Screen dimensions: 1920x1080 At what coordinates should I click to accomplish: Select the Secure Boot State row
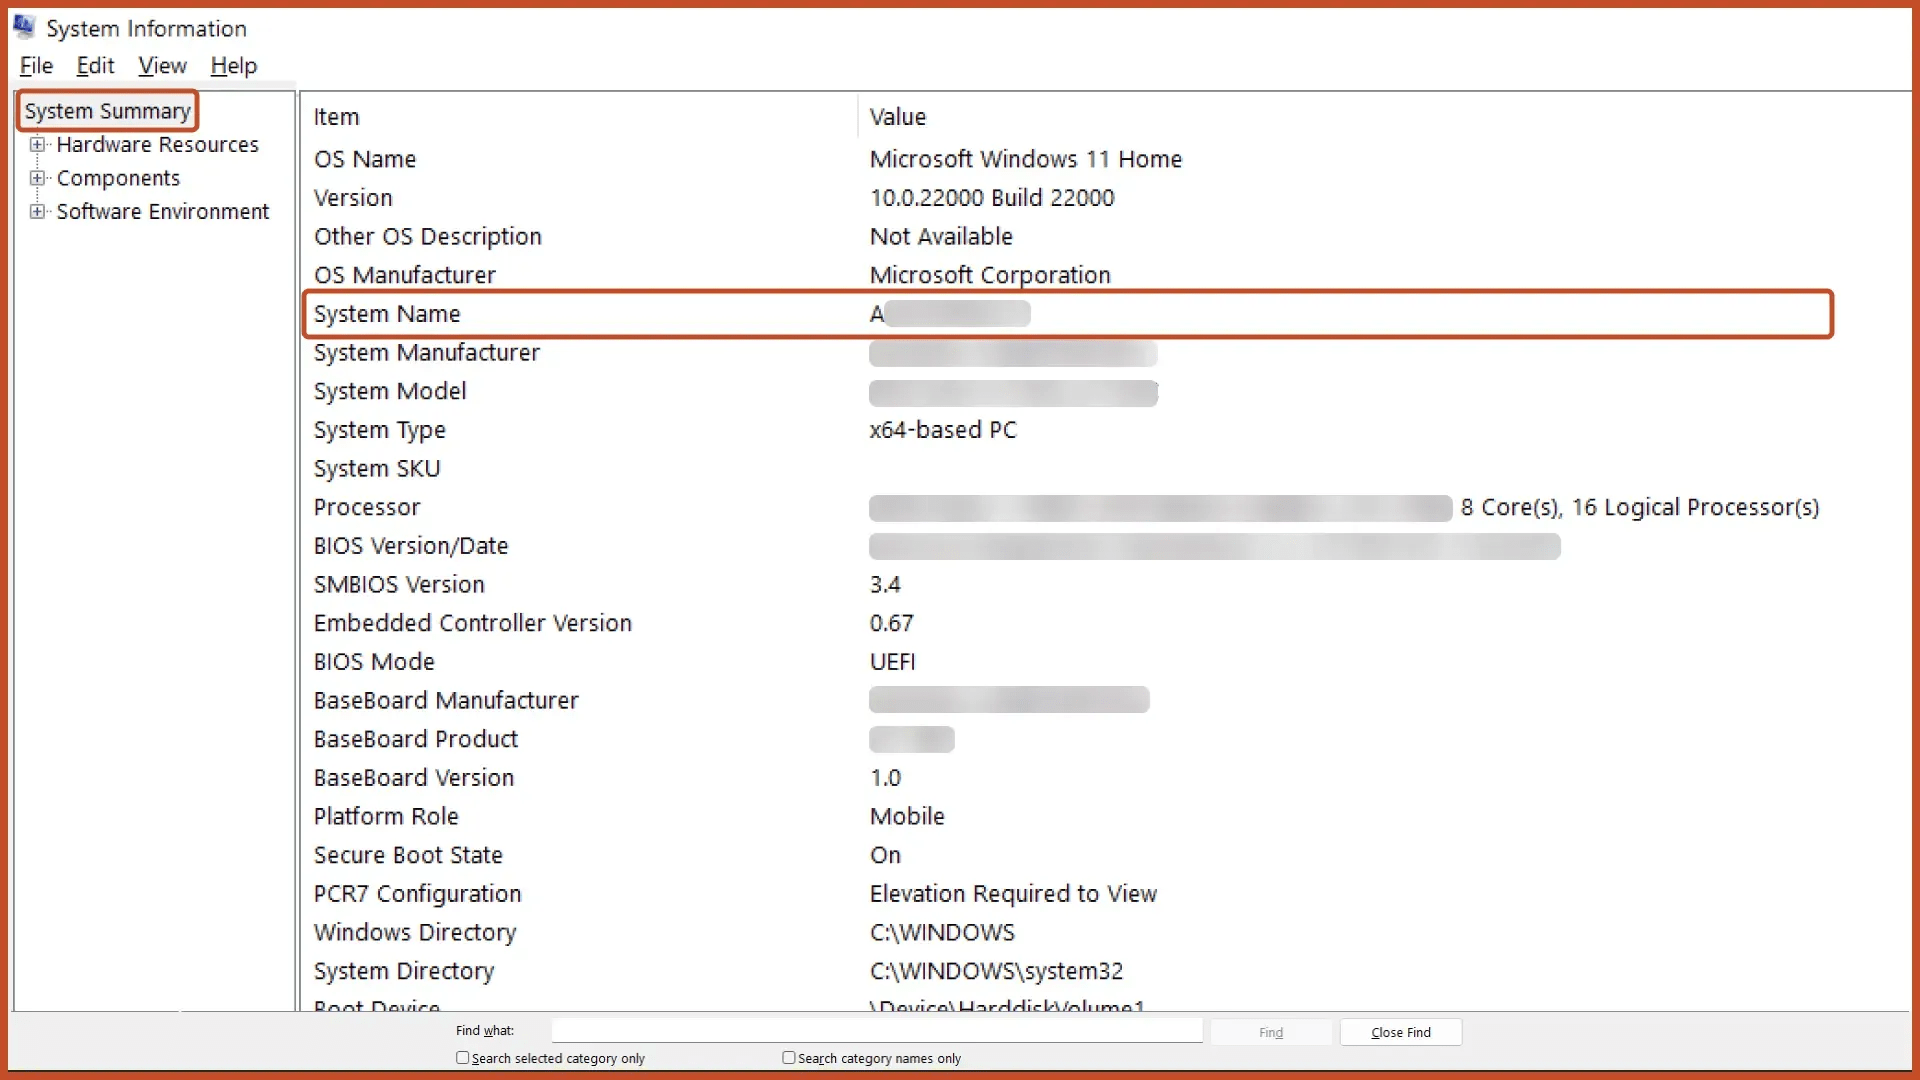(x=408, y=855)
